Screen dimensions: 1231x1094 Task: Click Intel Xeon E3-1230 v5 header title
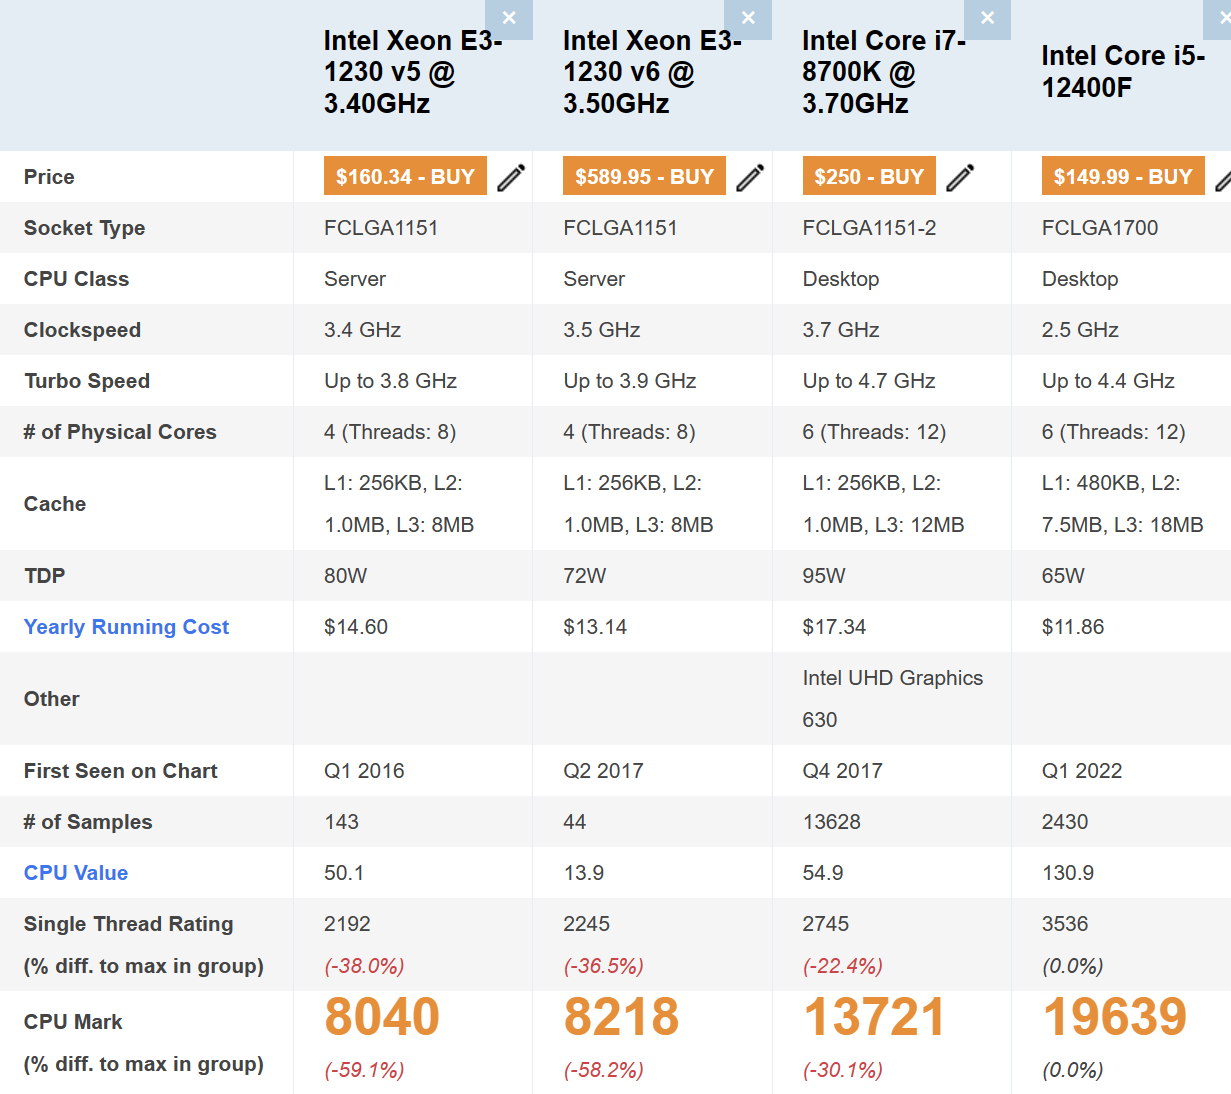pyautogui.click(x=412, y=72)
